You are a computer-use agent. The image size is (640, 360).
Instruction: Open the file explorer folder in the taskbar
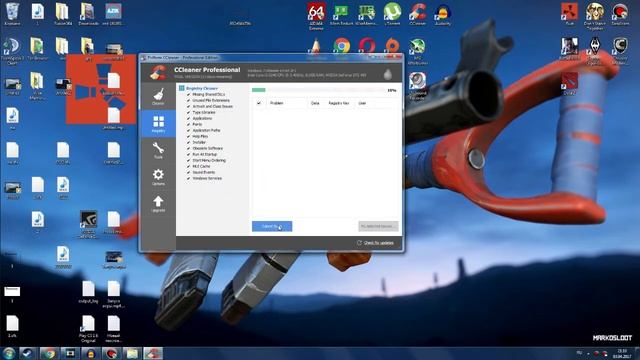[x=132, y=353]
